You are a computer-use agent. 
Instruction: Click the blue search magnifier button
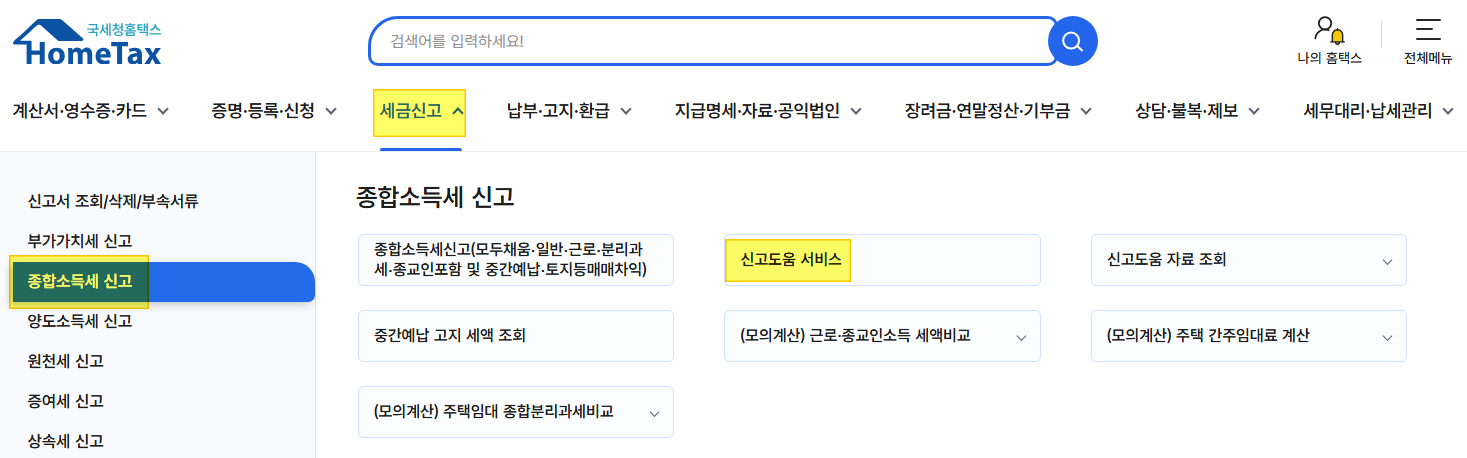(x=1072, y=41)
